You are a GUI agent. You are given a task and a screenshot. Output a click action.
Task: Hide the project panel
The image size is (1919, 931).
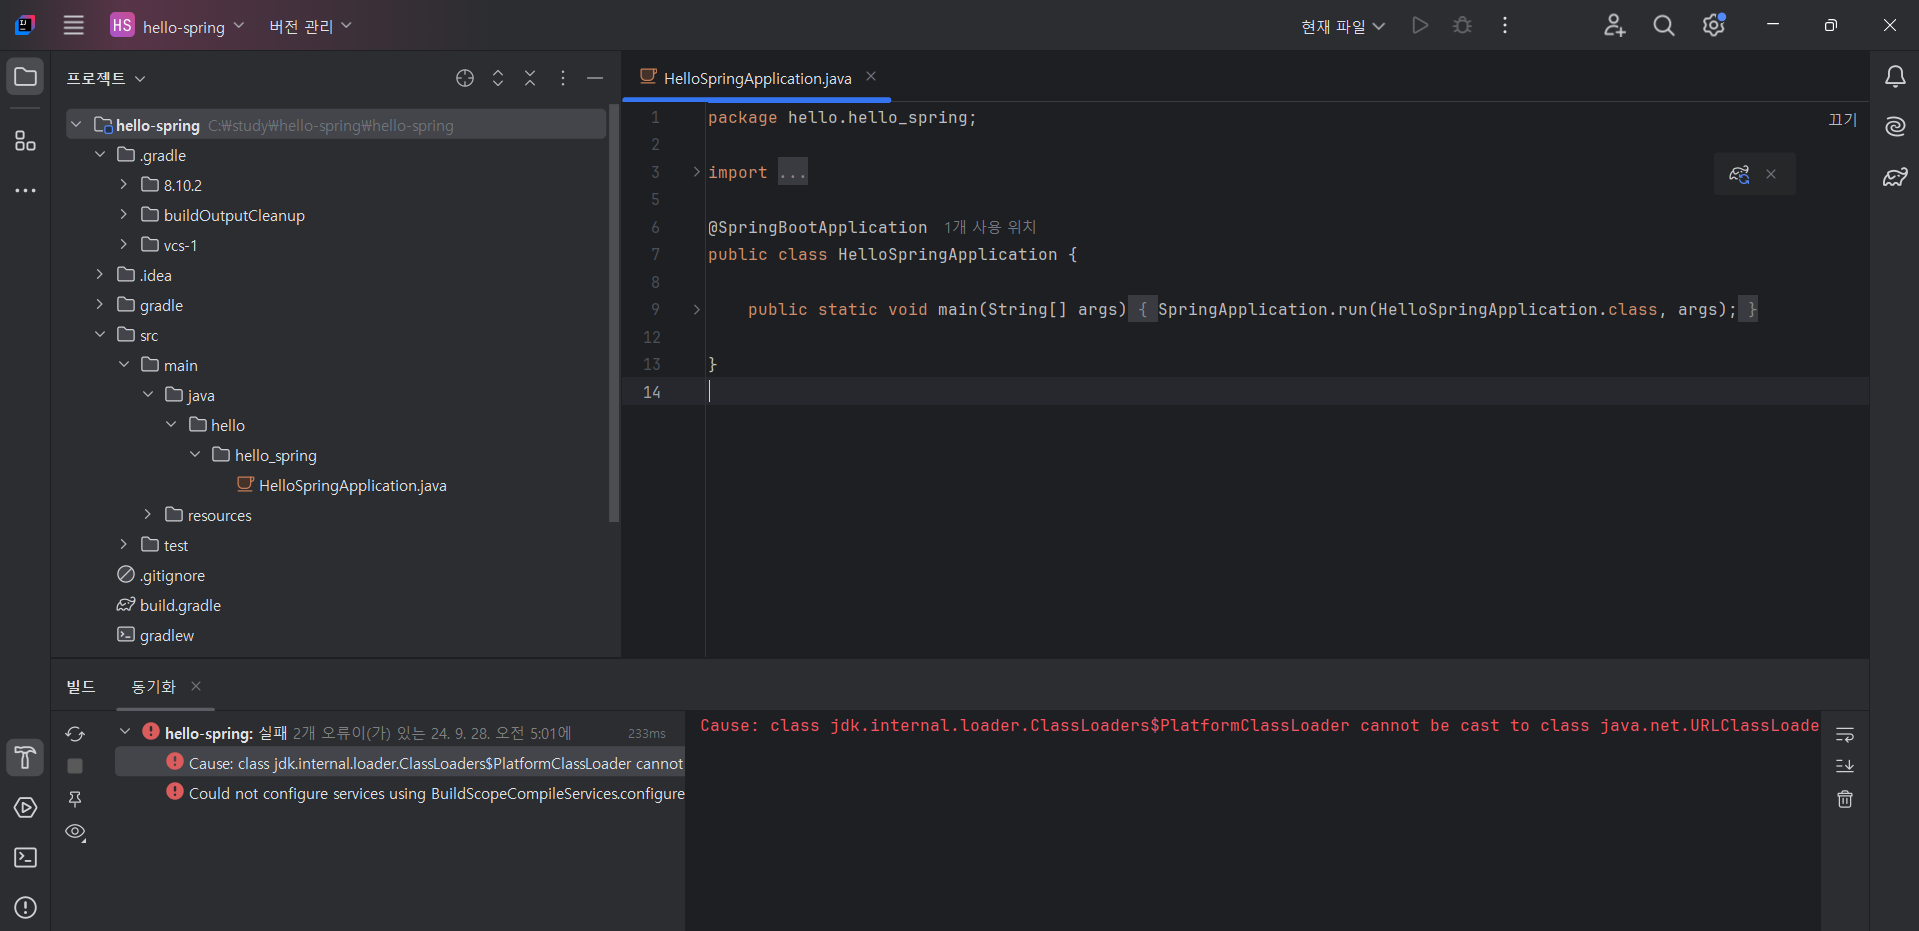pos(595,78)
